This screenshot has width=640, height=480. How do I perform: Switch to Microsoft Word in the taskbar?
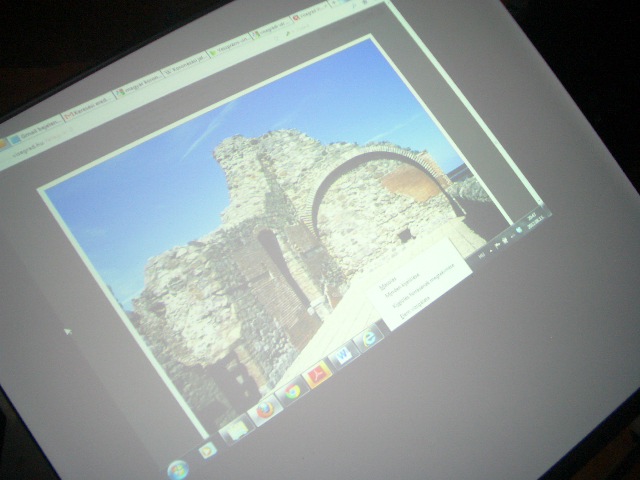344,357
